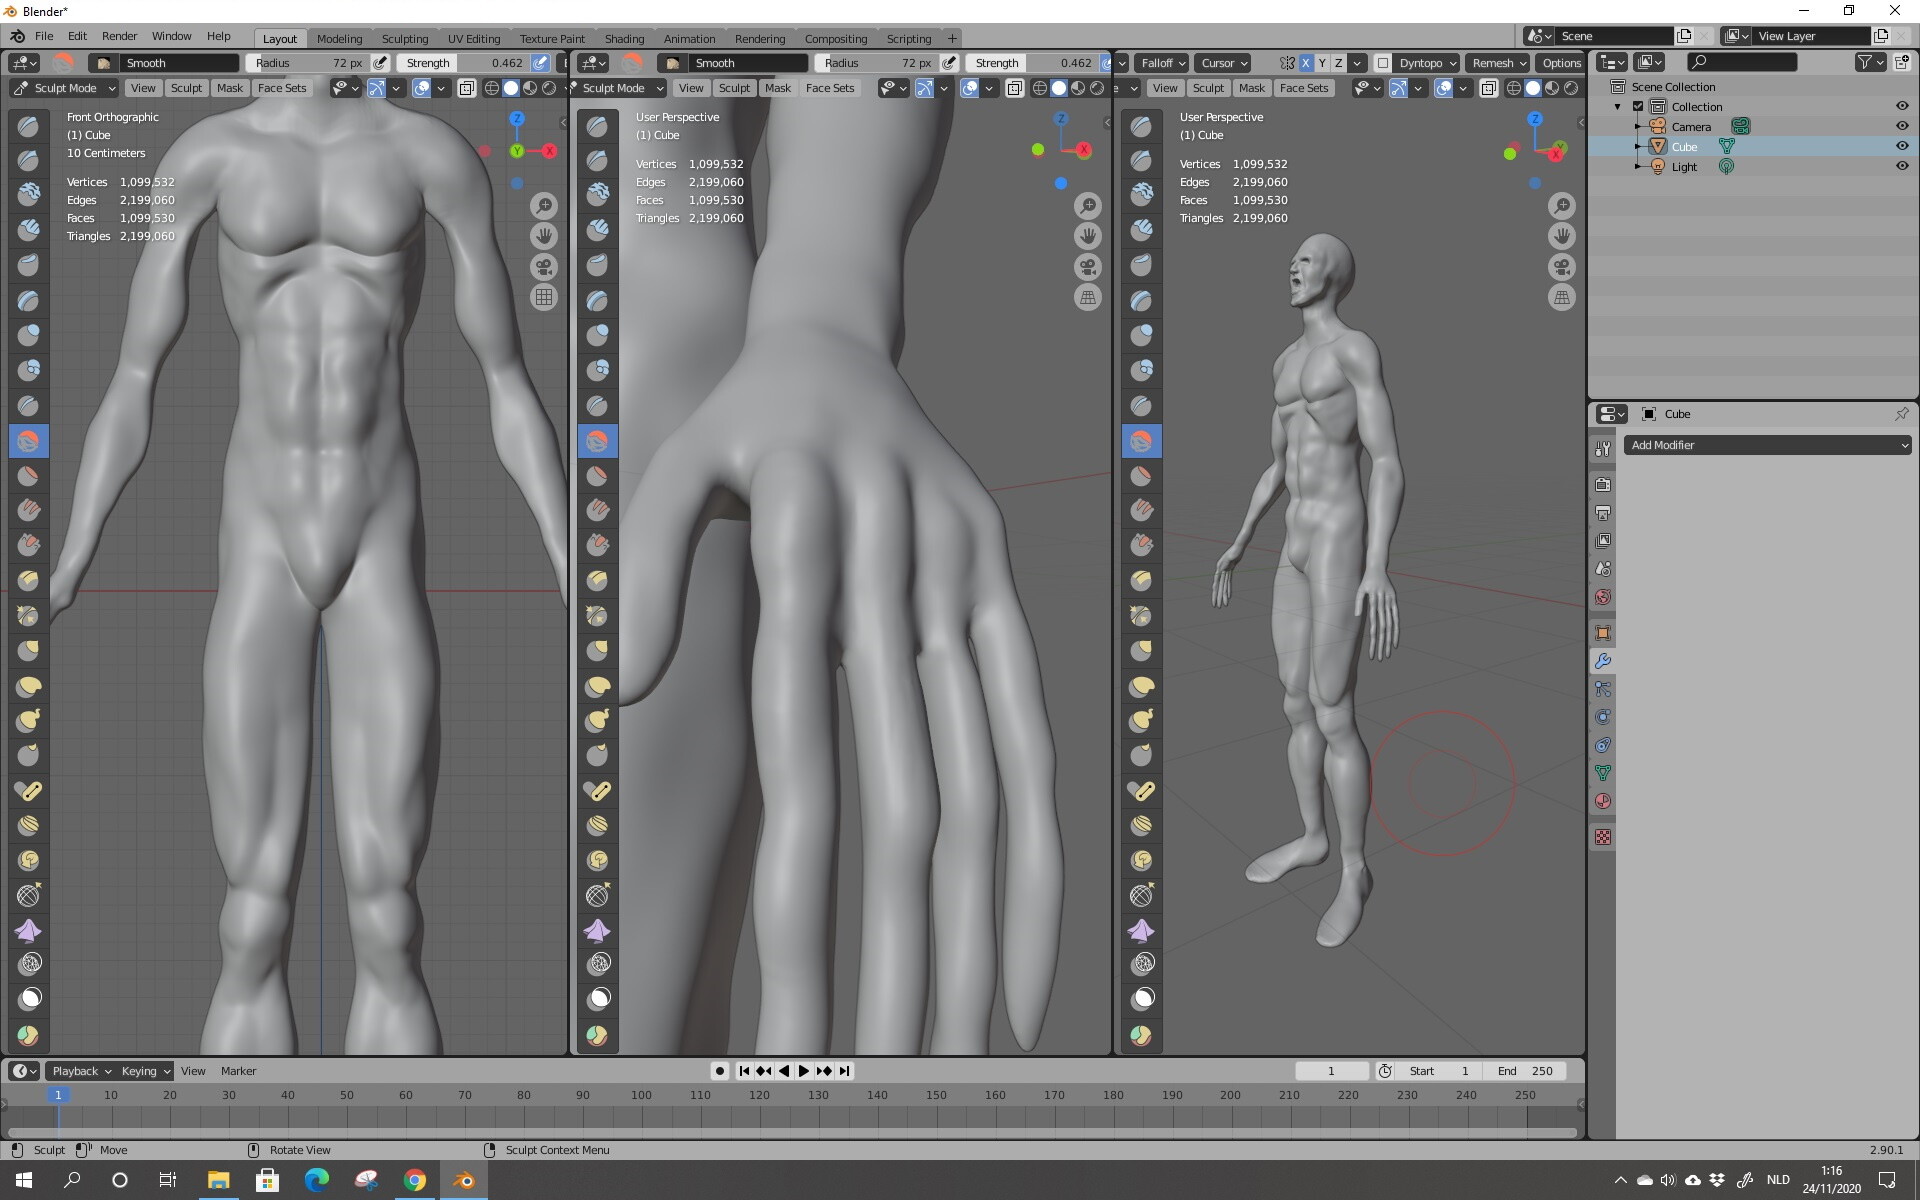Image resolution: width=1920 pixels, height=1200 pixels.
Task: Toggle X axis symmetry button
Action: 1305,63
